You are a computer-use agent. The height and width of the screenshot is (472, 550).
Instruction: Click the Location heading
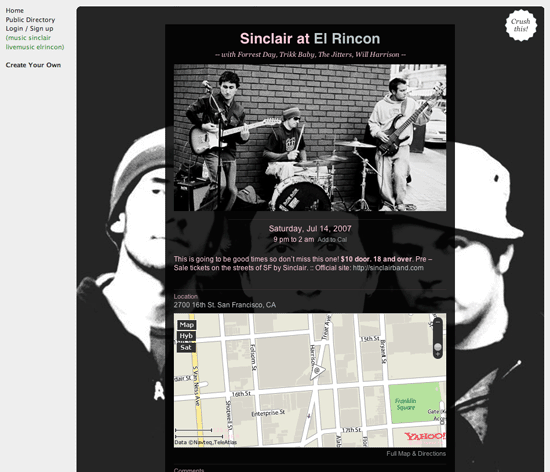(x=186, y=296)
